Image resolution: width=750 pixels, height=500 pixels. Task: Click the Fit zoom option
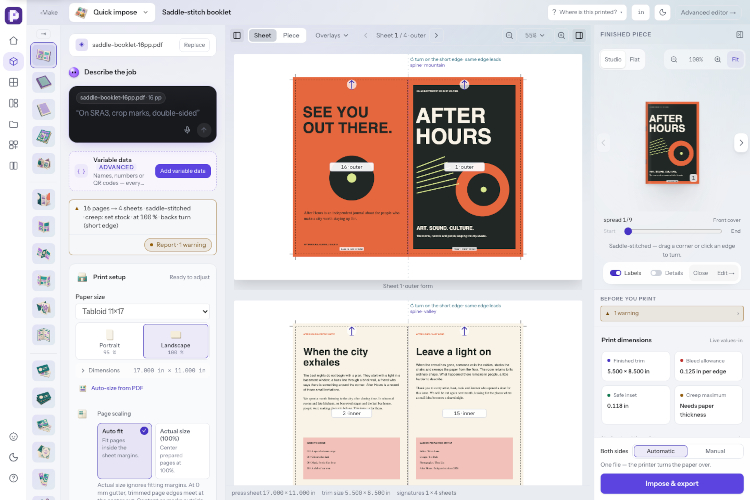click(735, 59)
